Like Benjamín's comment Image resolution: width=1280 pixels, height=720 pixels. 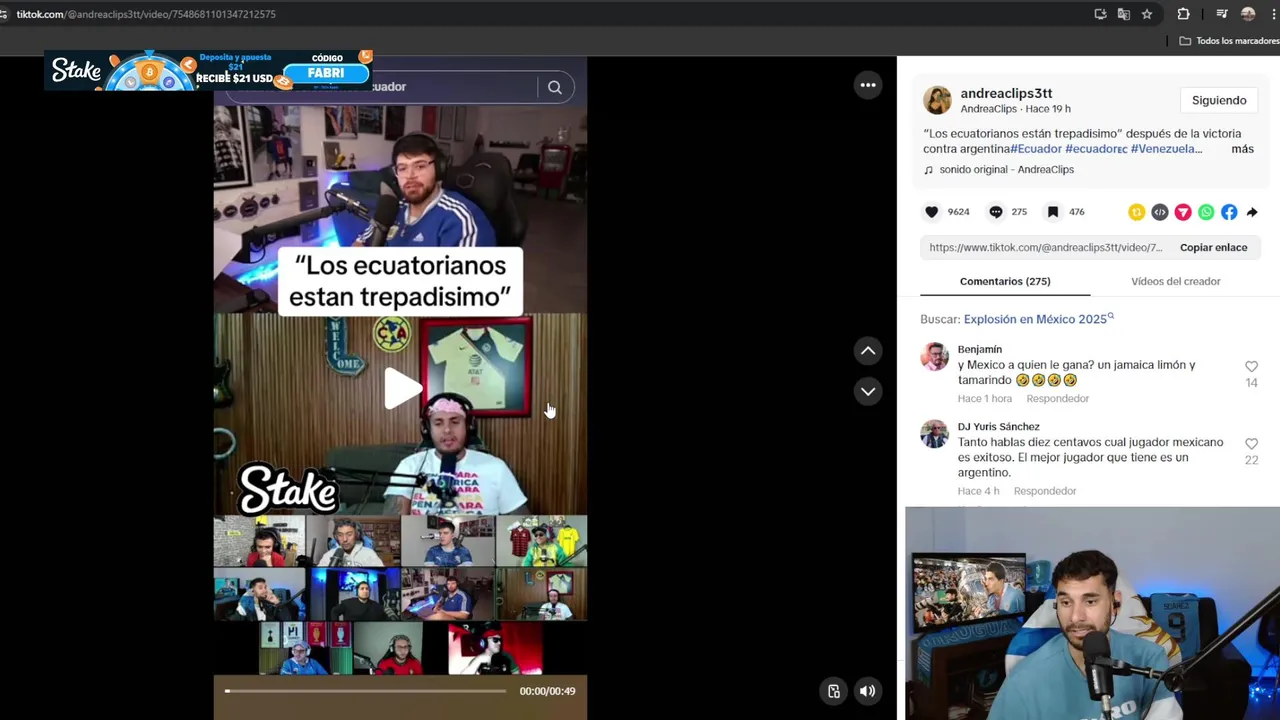[1251, 367]
